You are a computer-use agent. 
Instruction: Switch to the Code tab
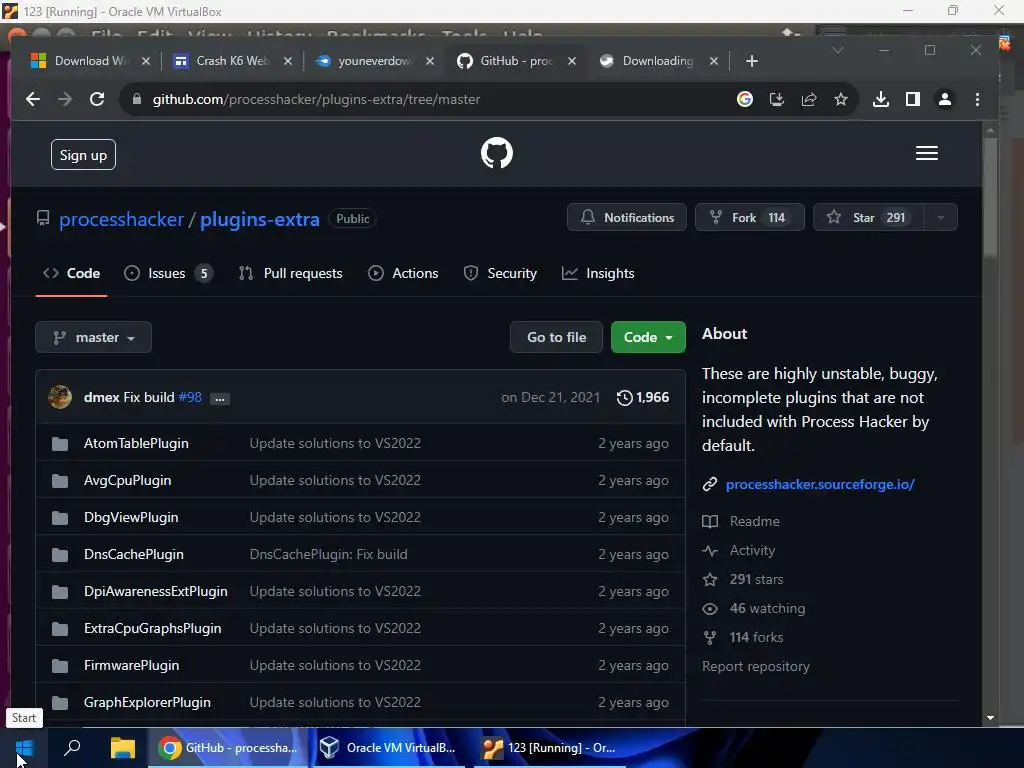[x=71, y=273]
